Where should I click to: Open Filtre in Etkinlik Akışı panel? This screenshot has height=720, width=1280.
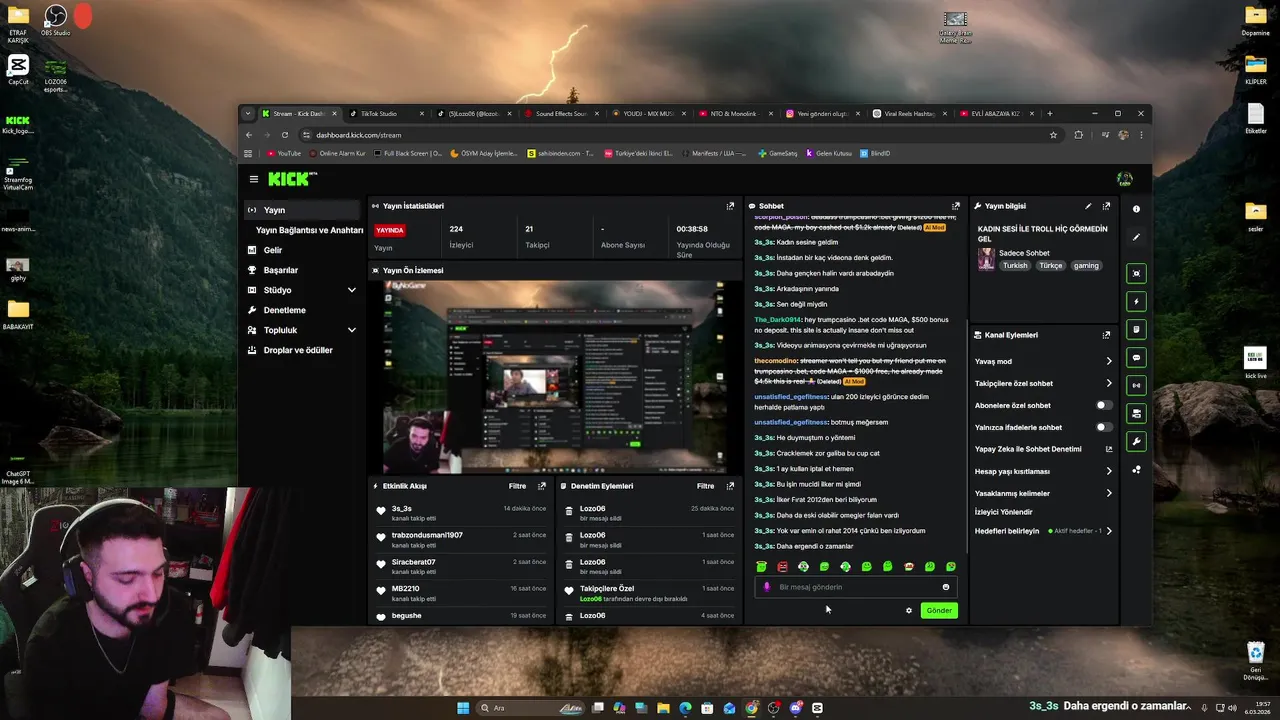tap(517, 486)
